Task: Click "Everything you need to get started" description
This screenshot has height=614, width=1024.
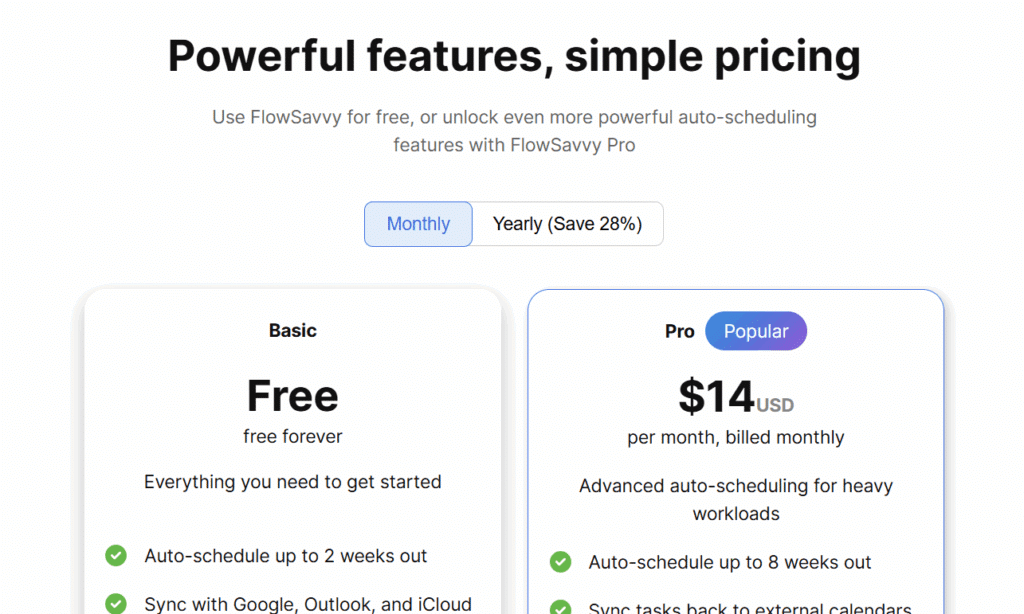Action: click(x=293, y=482)
